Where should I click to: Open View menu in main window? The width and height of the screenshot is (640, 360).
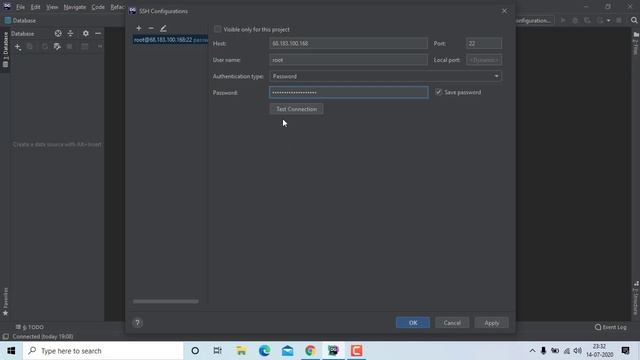click(x=52, y=7)
